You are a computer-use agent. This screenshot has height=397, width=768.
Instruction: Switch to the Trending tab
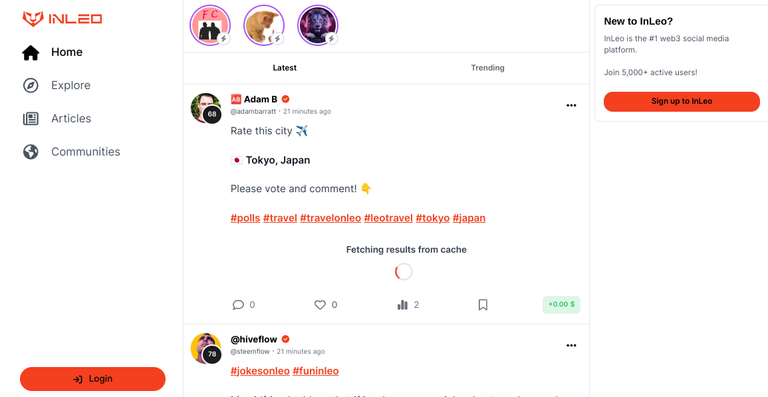click(x=487, y=68)
